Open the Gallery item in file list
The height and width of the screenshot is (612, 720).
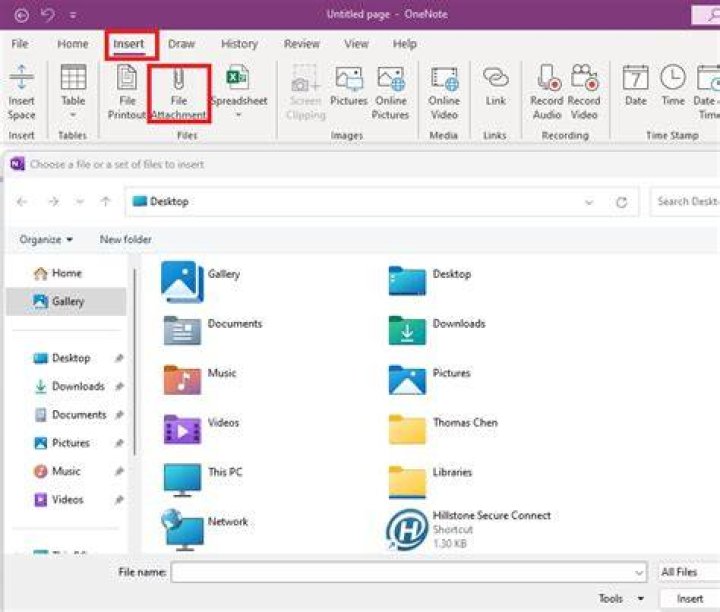[x=201, y=281]
